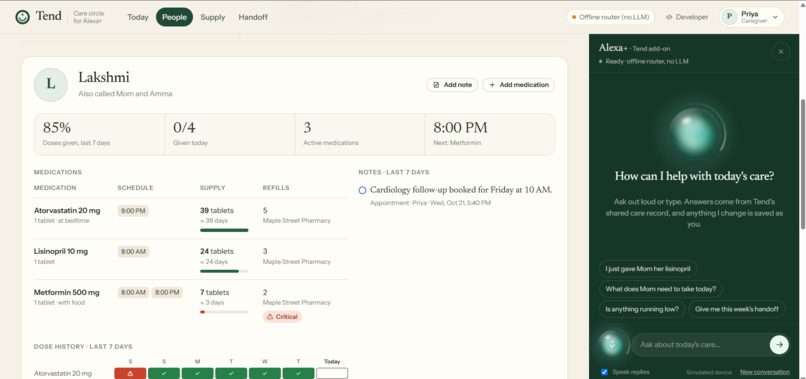Click the Lisinopril 10 mg medication name
Viewport: 806px width, 379px height.
(x=61, y=251)
